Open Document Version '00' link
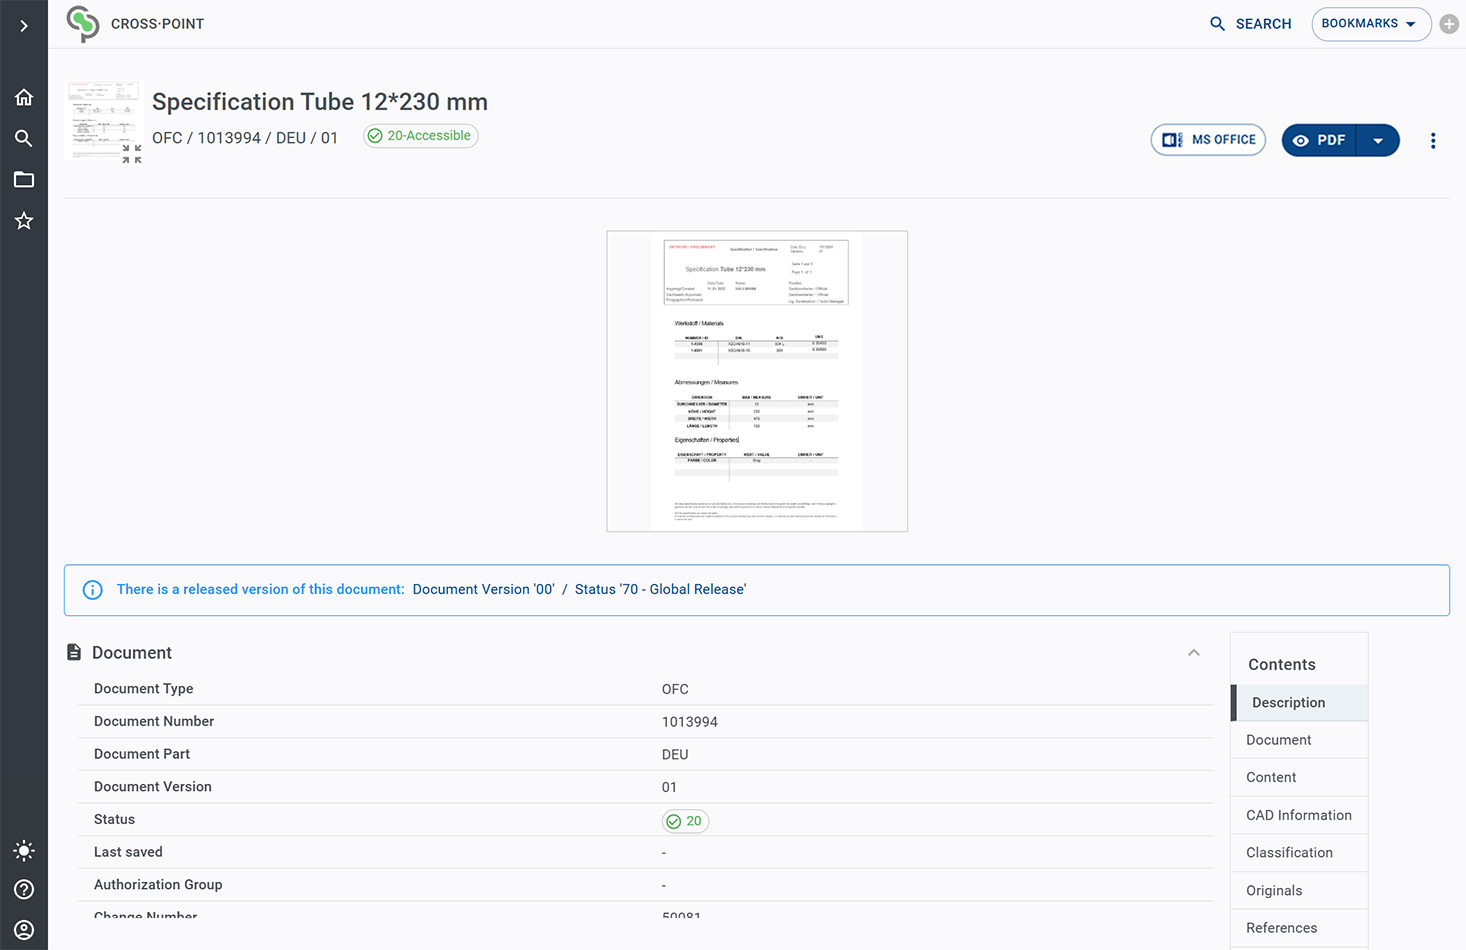1466x950 pixels. click(483, 590)
